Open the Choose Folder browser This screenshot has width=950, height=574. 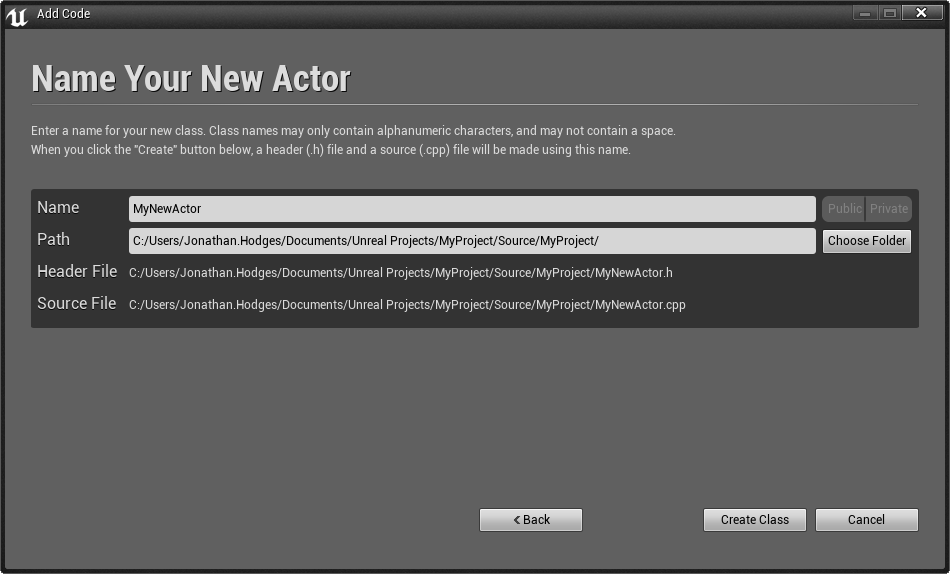[x=866, y=241]
